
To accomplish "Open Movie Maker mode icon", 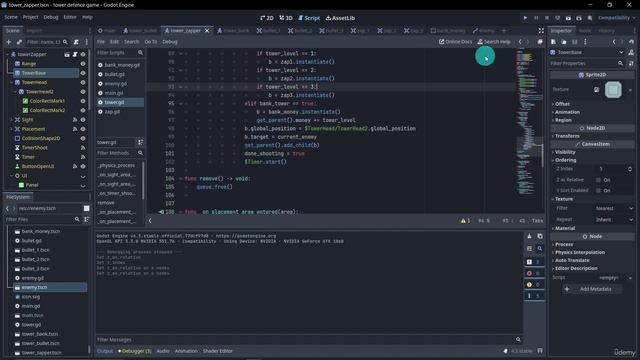I will (x=590, y=18).
